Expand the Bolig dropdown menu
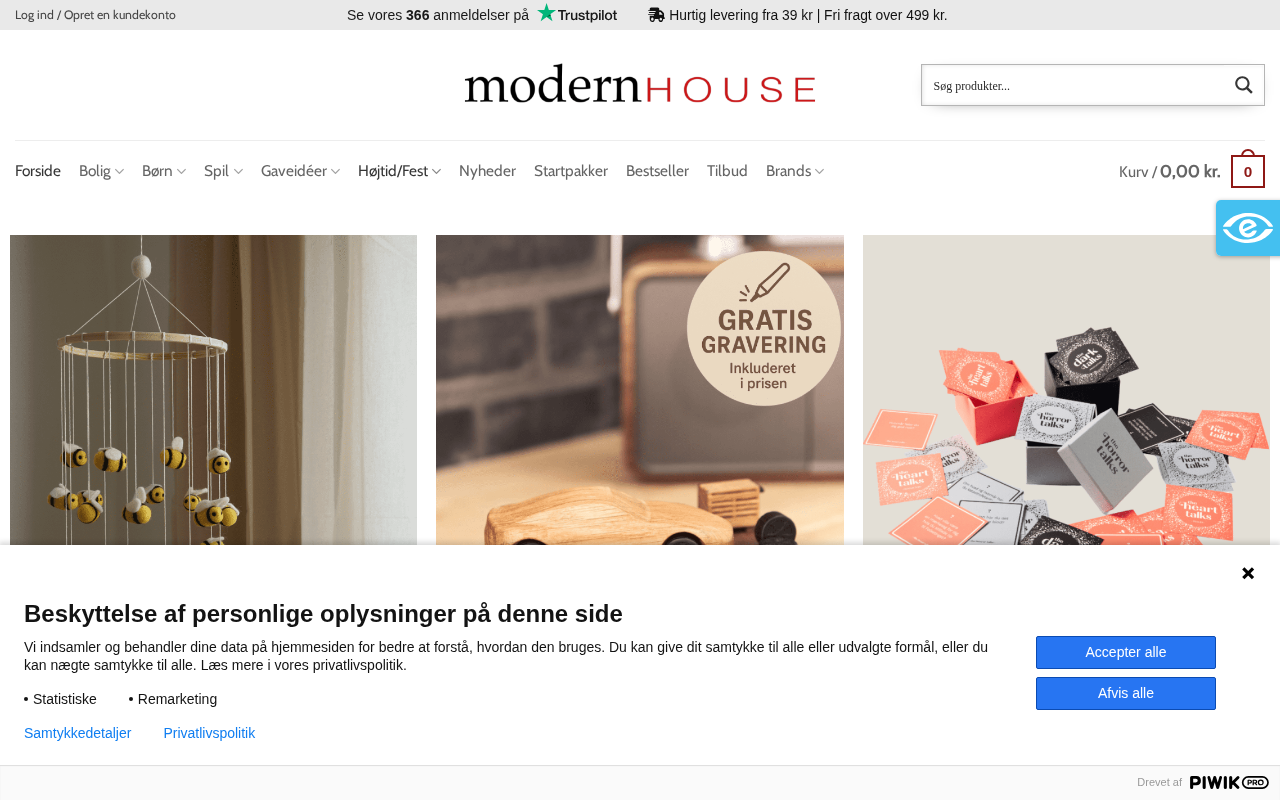This screenshot has height=800, width=1280. tap(101, 171)
